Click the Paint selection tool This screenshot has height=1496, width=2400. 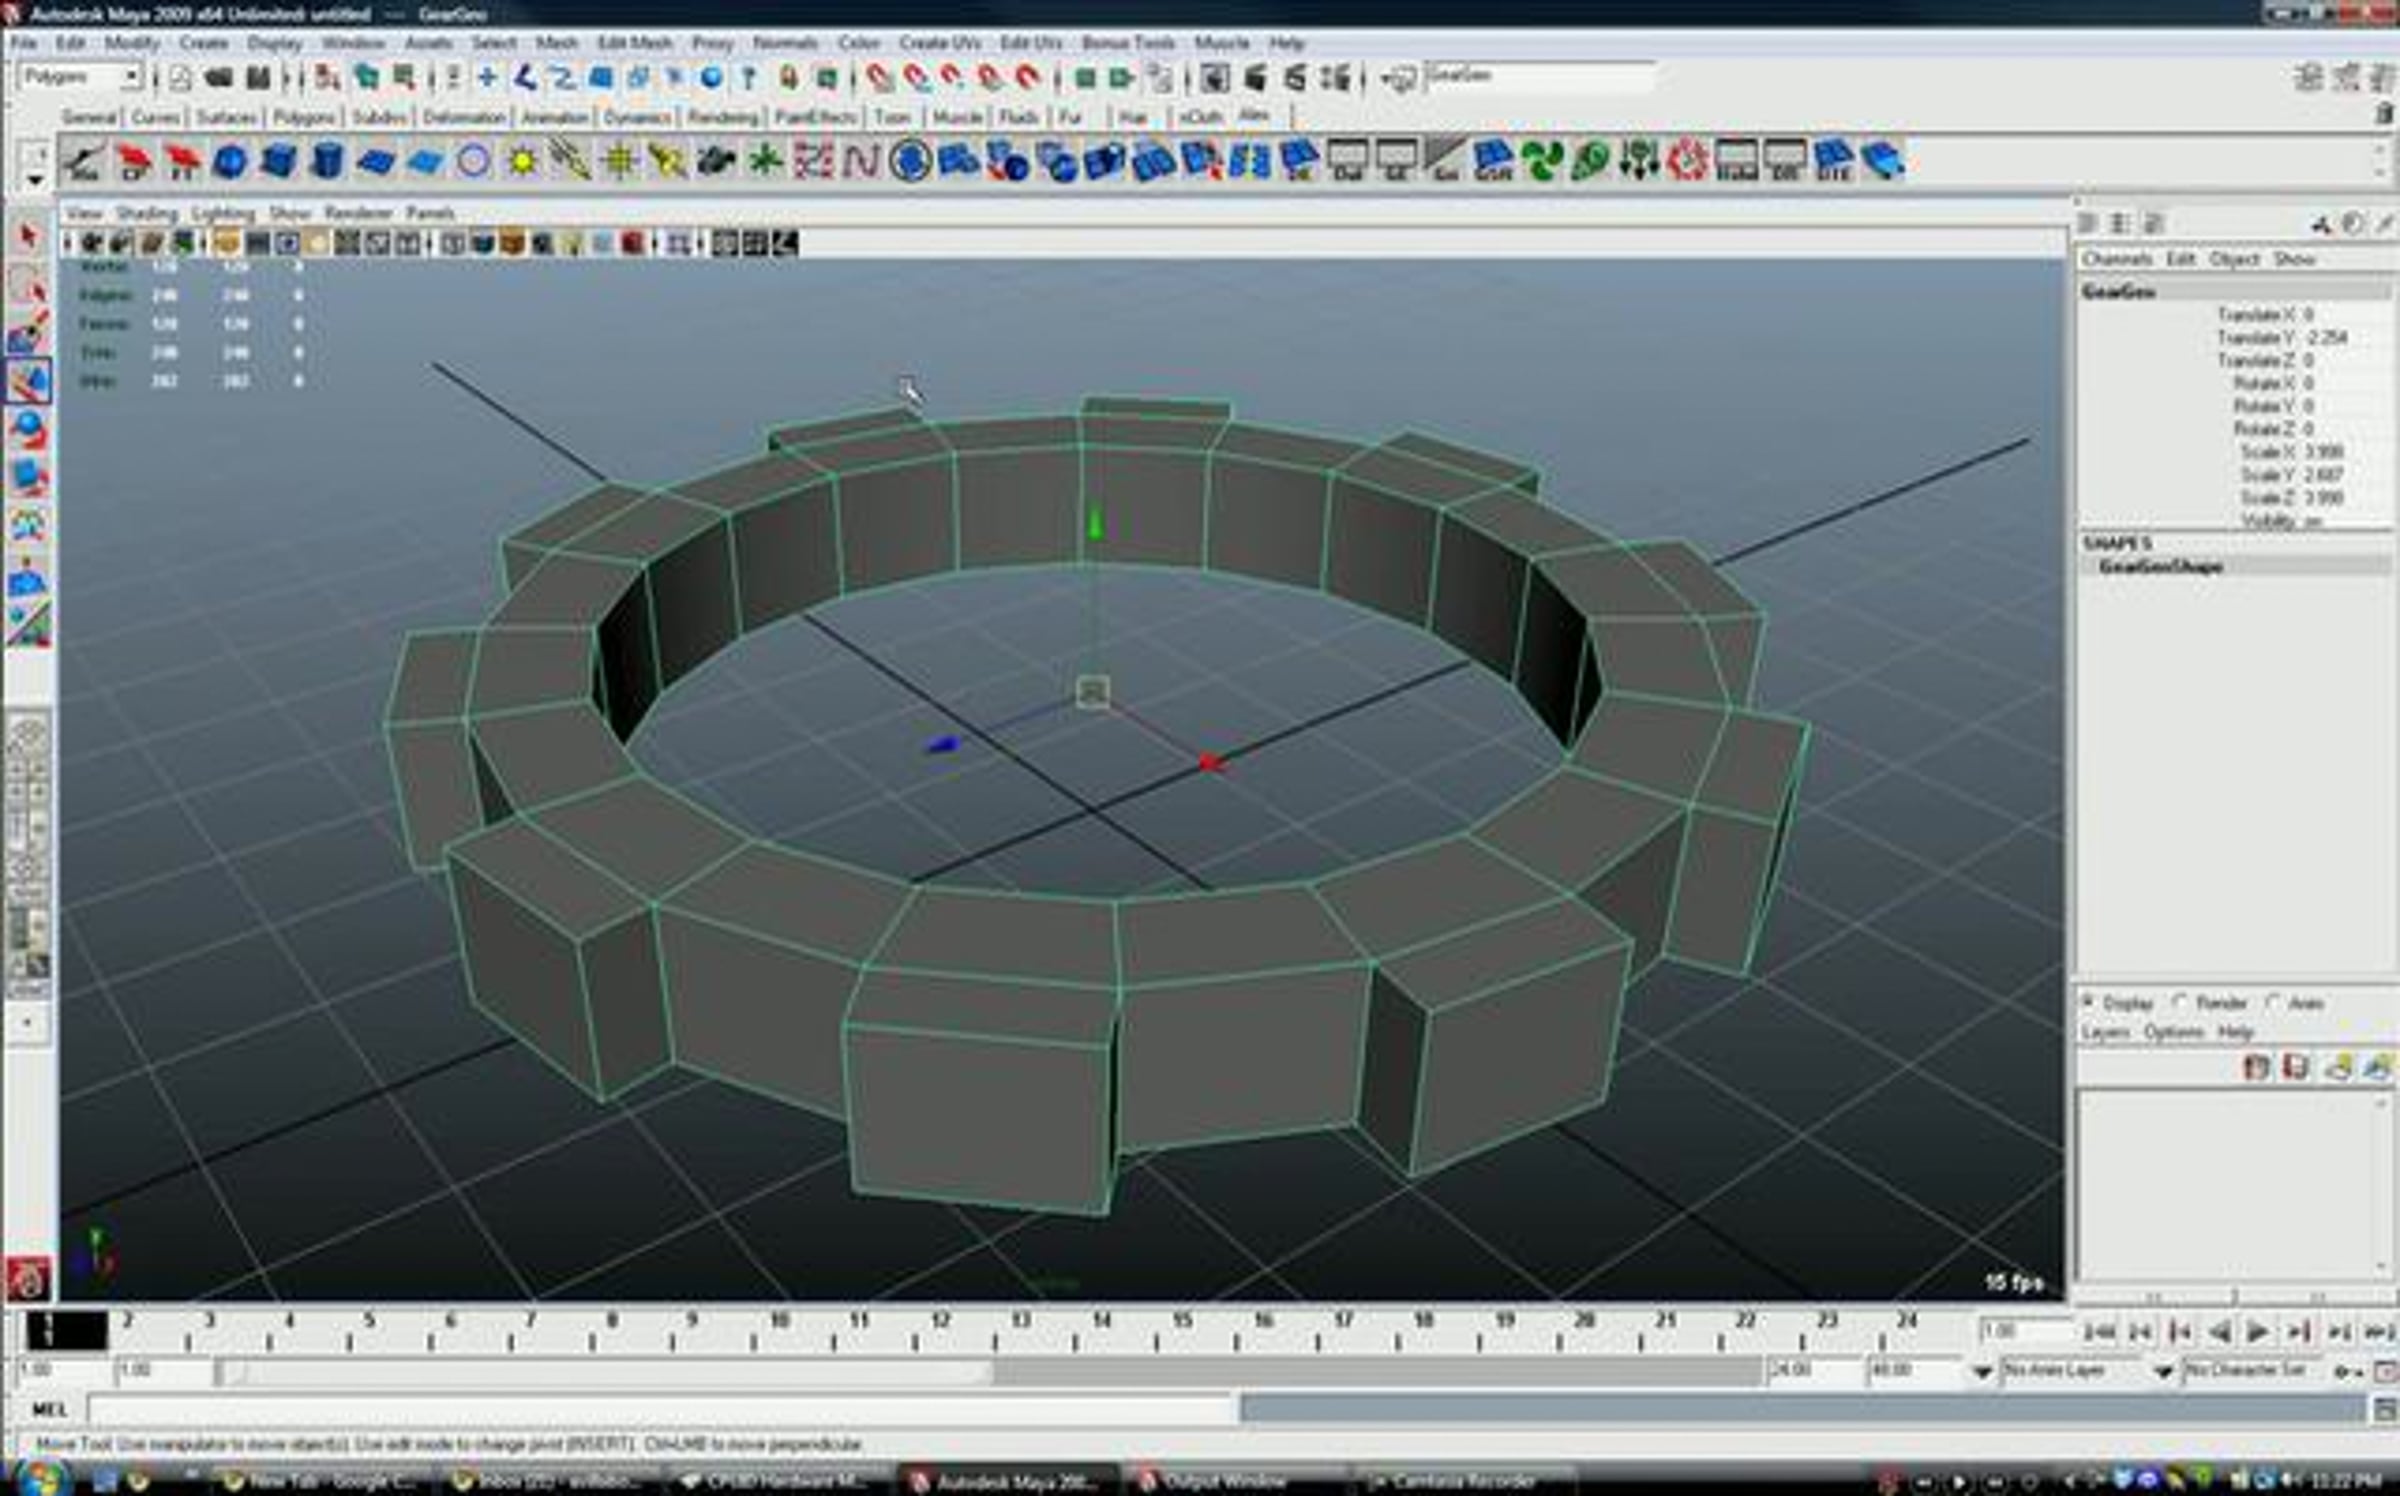[28, 333]
